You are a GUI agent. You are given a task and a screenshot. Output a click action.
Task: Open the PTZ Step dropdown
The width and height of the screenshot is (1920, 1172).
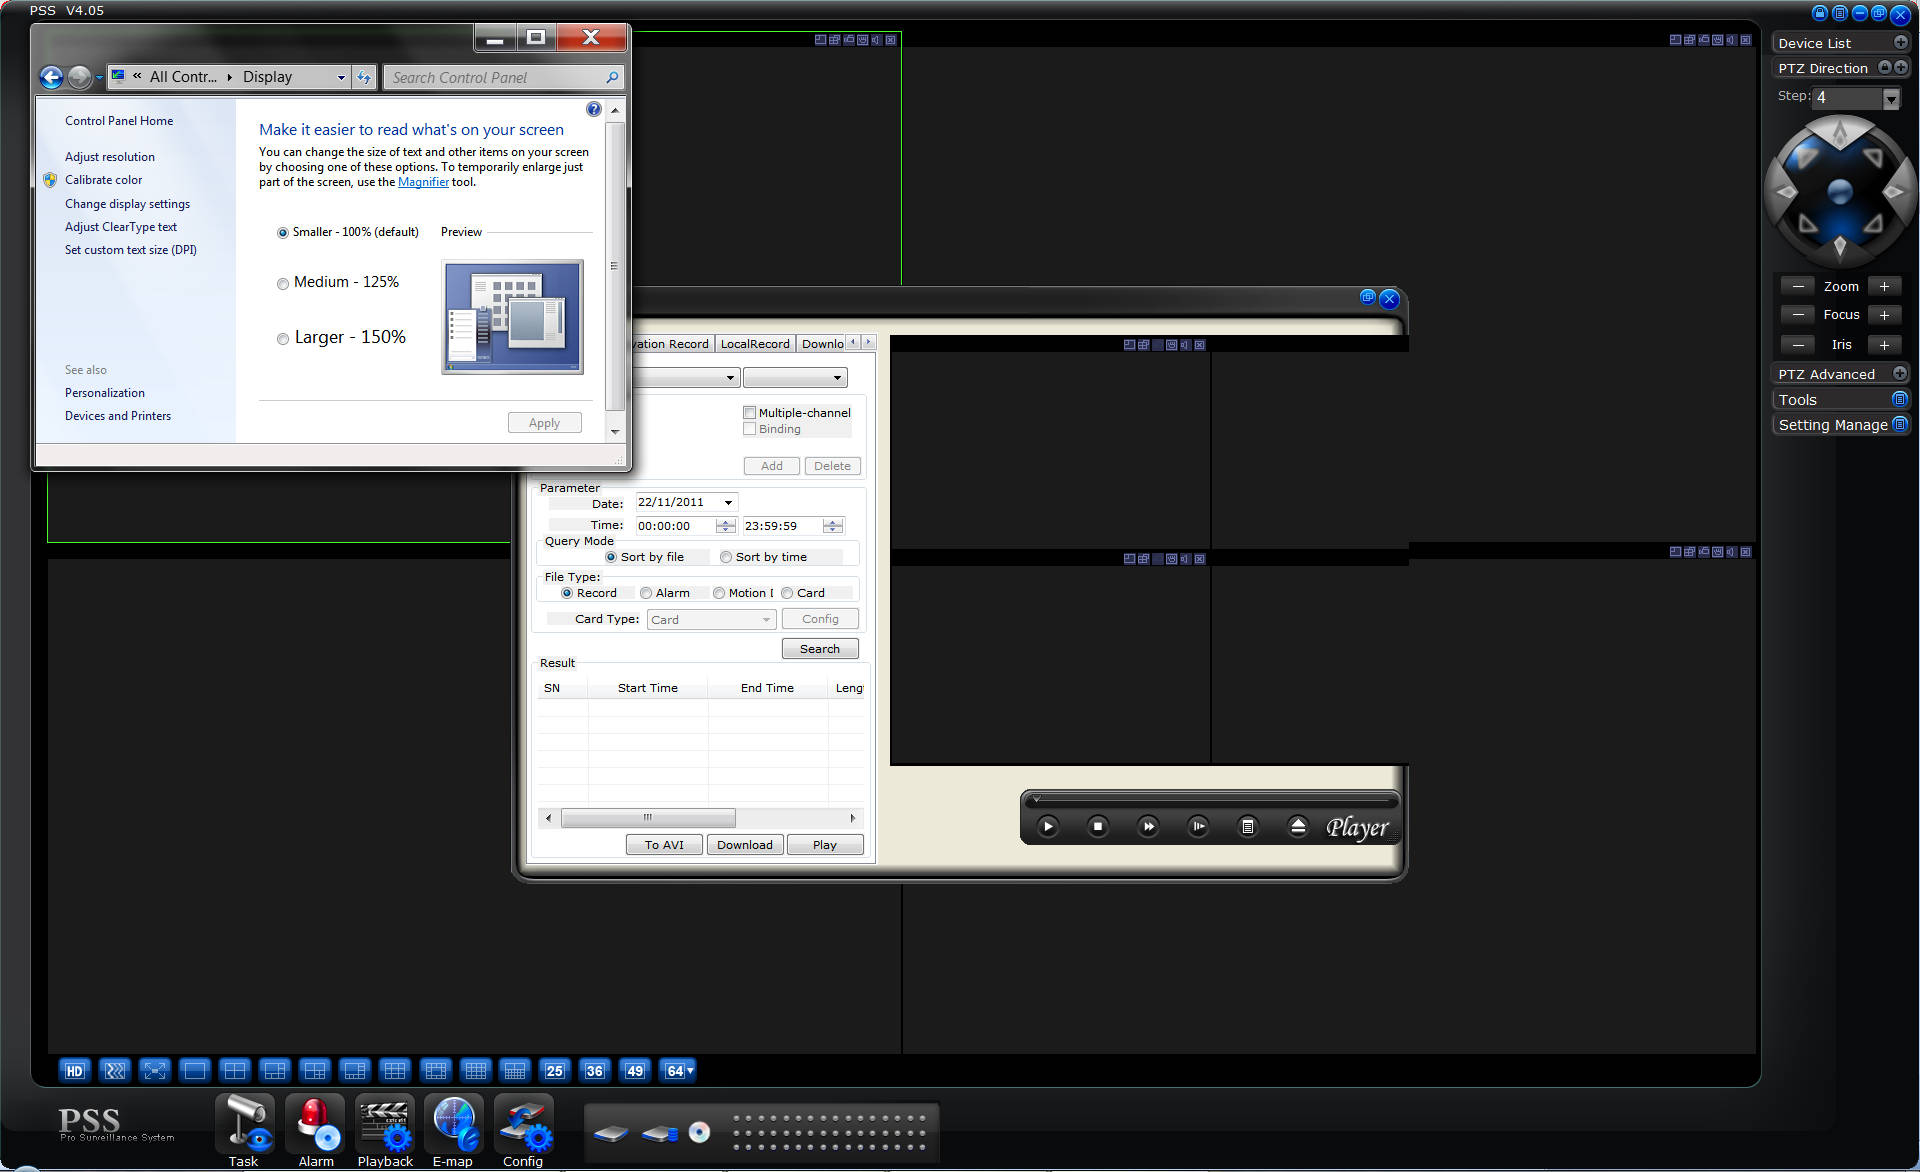pyautogui.click(x=1890, y=98)
